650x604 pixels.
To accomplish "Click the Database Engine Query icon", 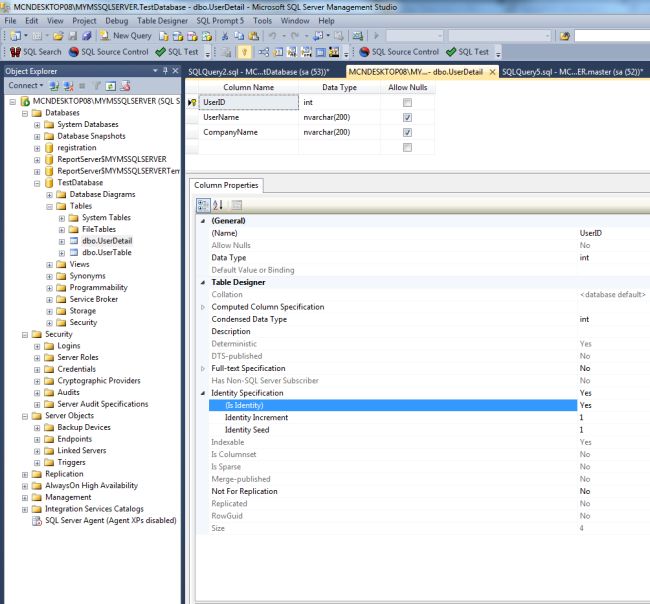I will (164, 36).
